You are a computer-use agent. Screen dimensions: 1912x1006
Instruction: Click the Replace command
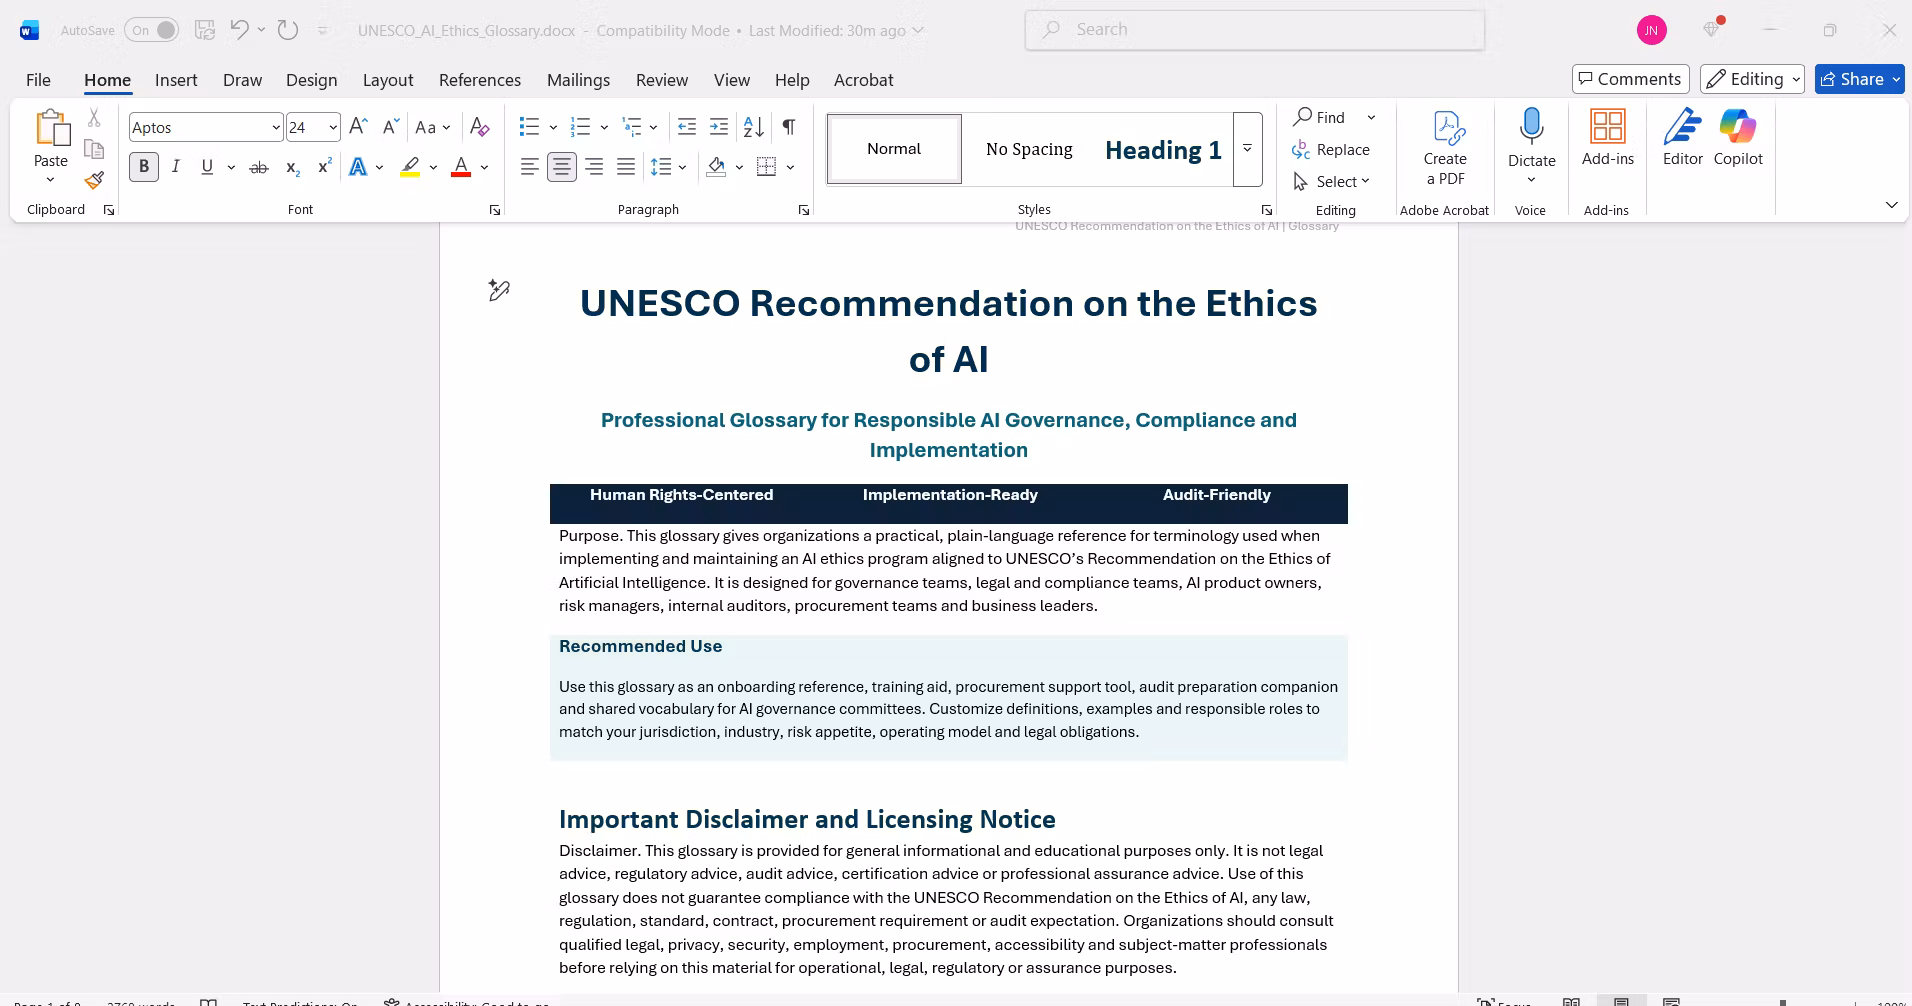[1331, 149]
